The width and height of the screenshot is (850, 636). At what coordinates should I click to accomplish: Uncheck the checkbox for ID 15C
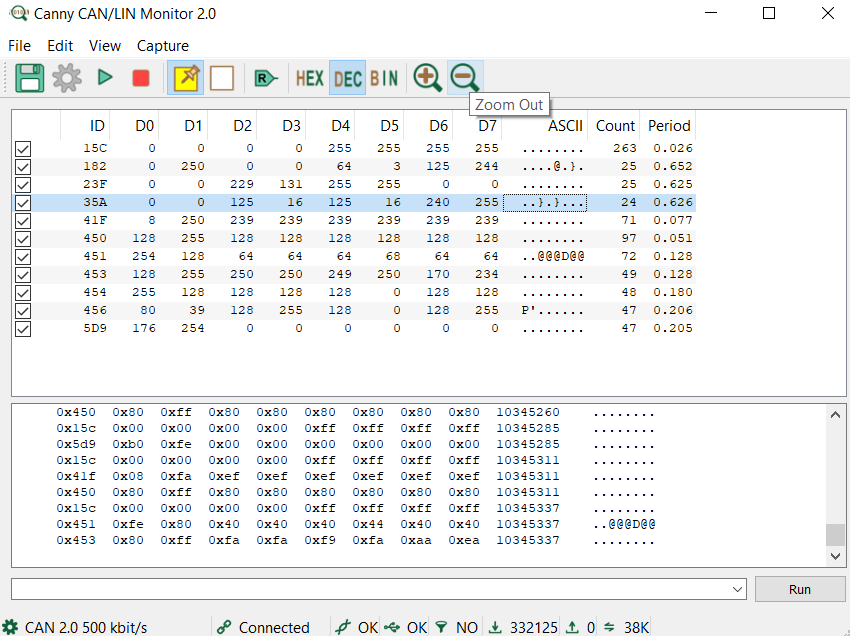[23, 149]
